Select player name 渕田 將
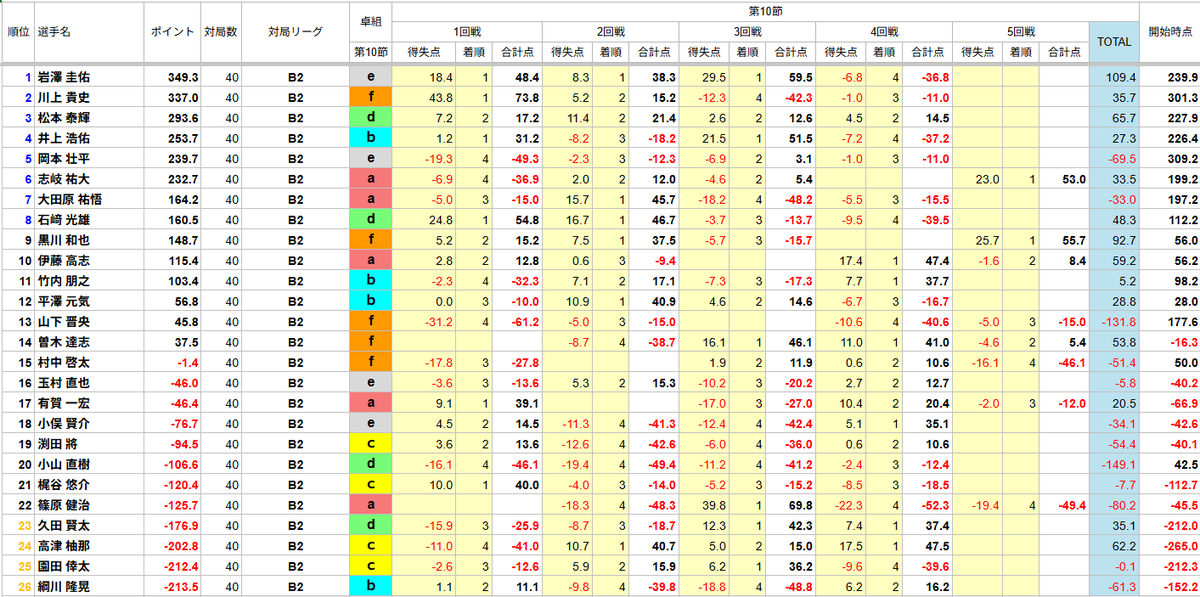 coord(57,444)
